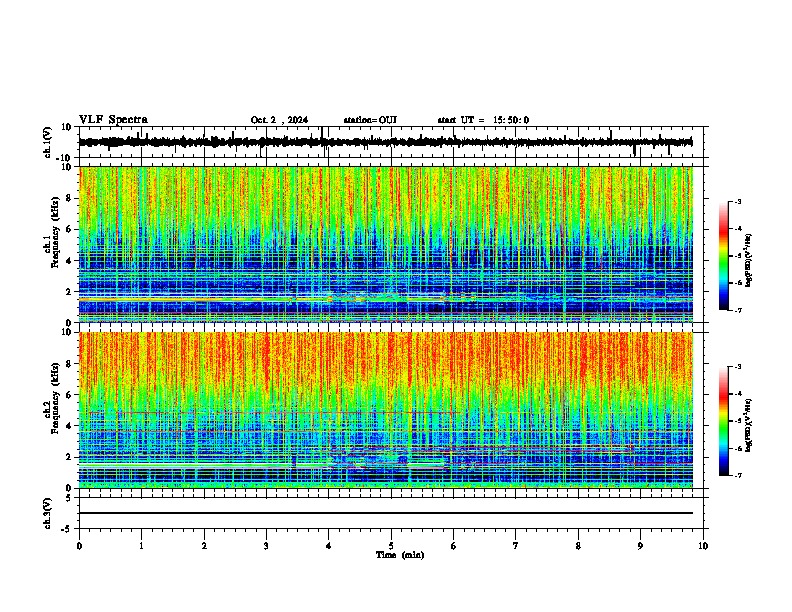The width and height of the screenshot is (792, 612).
Task: Click the time axis tick label "5"
Action: click(391, 546)
